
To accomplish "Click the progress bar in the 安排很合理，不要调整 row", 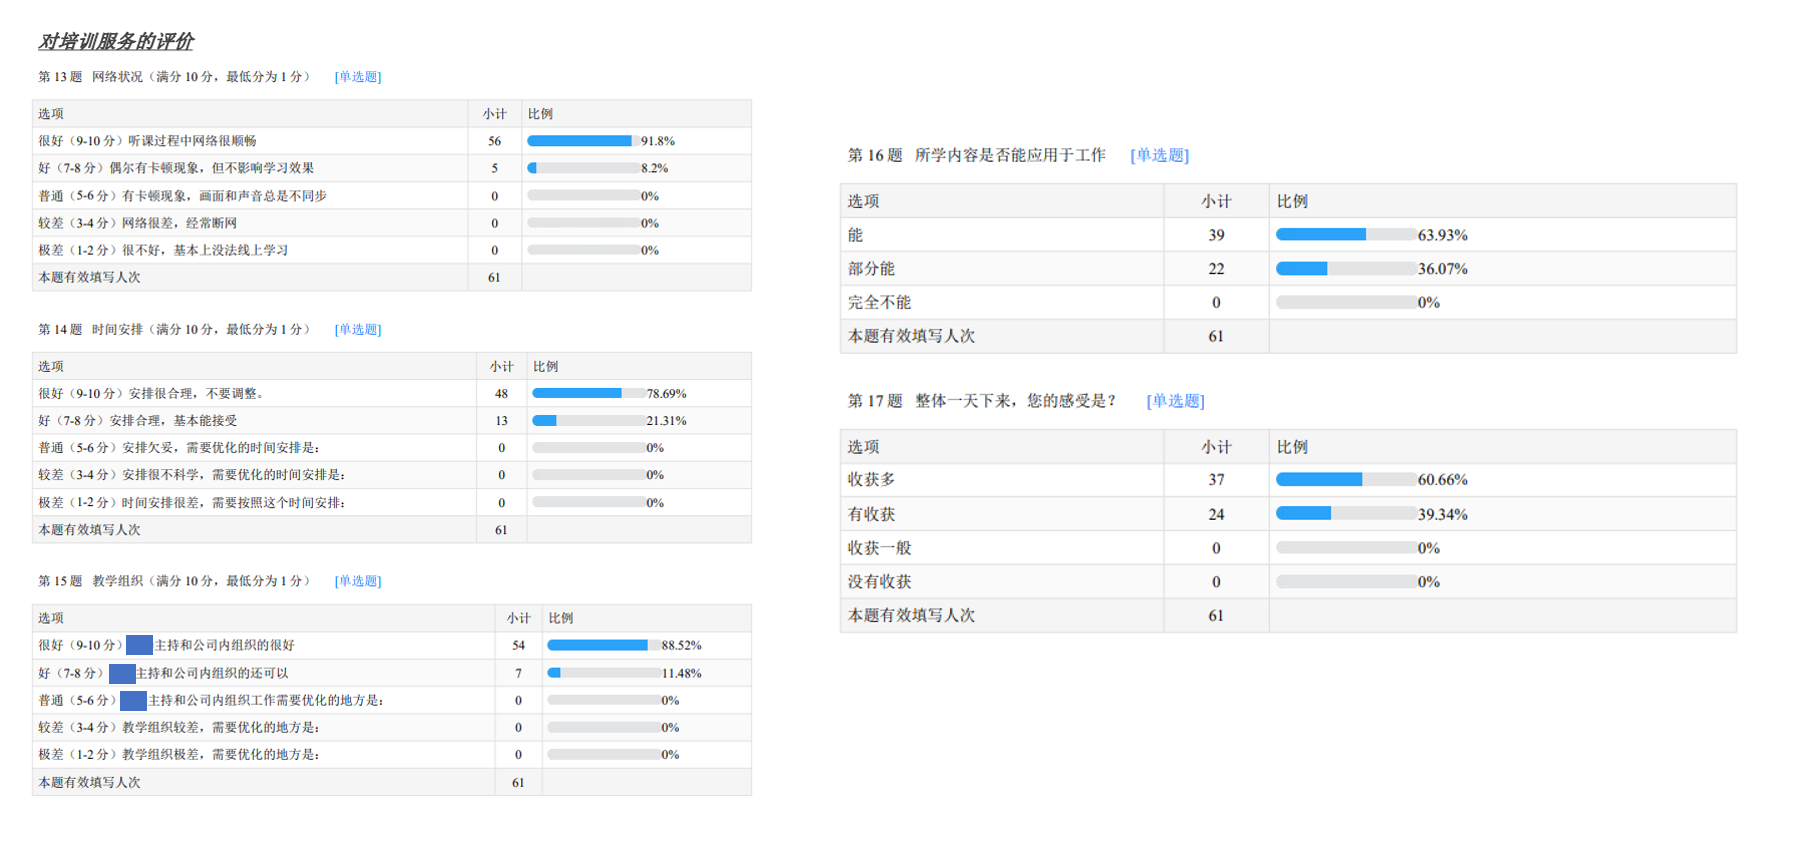I will tap(588, 393).
